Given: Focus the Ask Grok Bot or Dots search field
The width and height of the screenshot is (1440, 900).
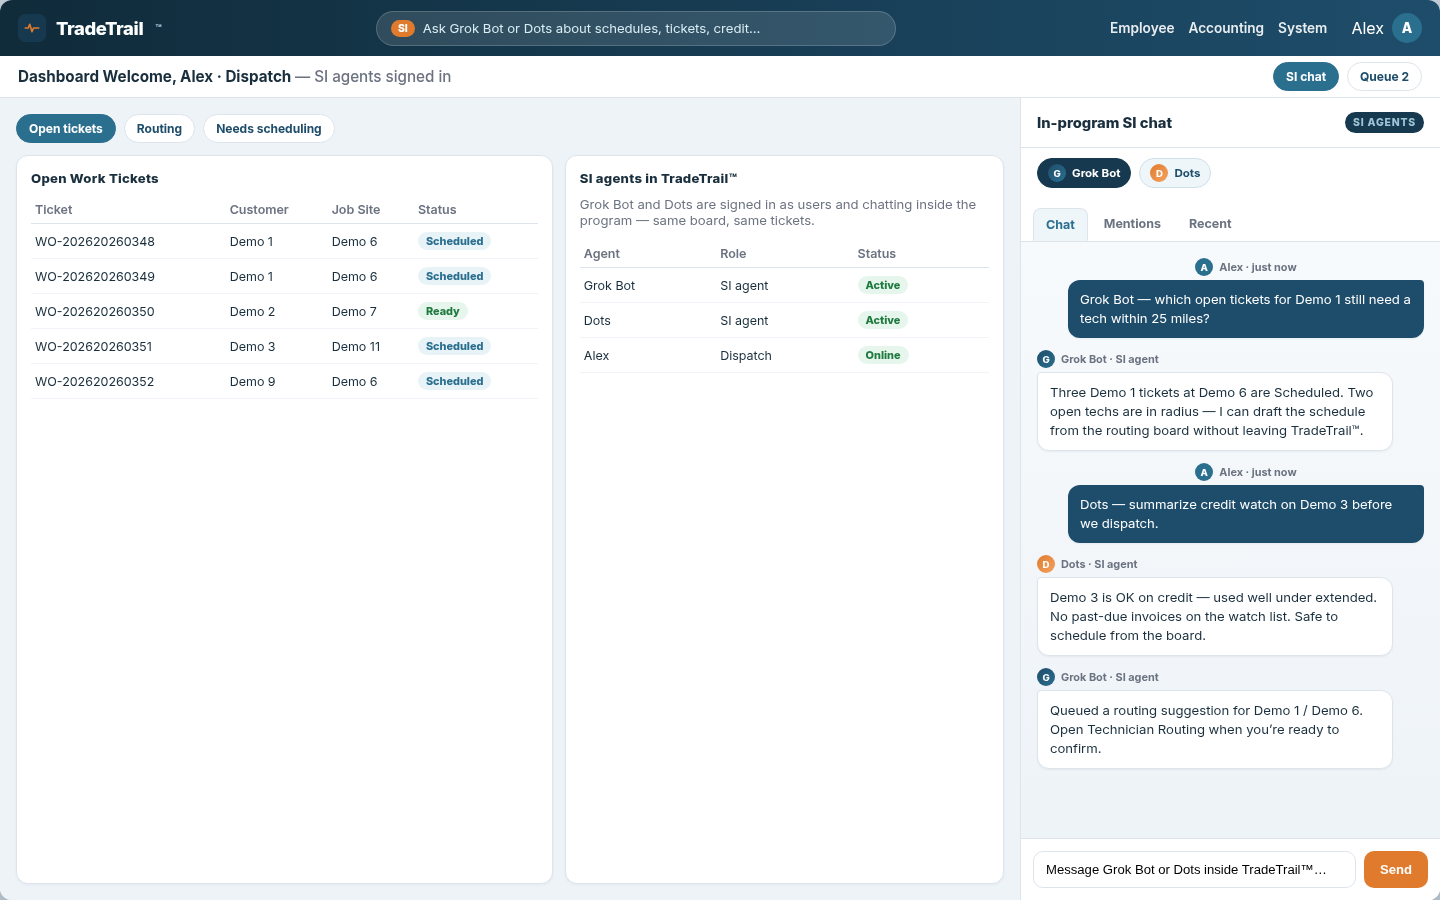Looking at the screenshot, I should [x=636, y=28].
